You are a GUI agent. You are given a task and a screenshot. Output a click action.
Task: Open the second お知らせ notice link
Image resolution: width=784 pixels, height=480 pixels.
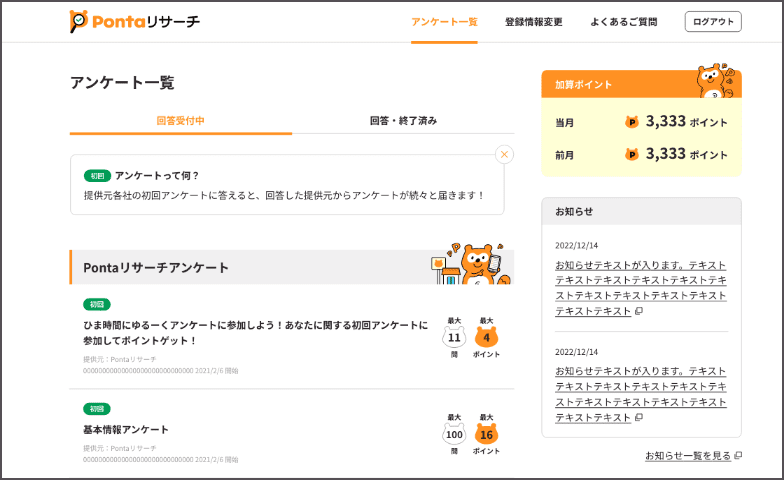640,394
